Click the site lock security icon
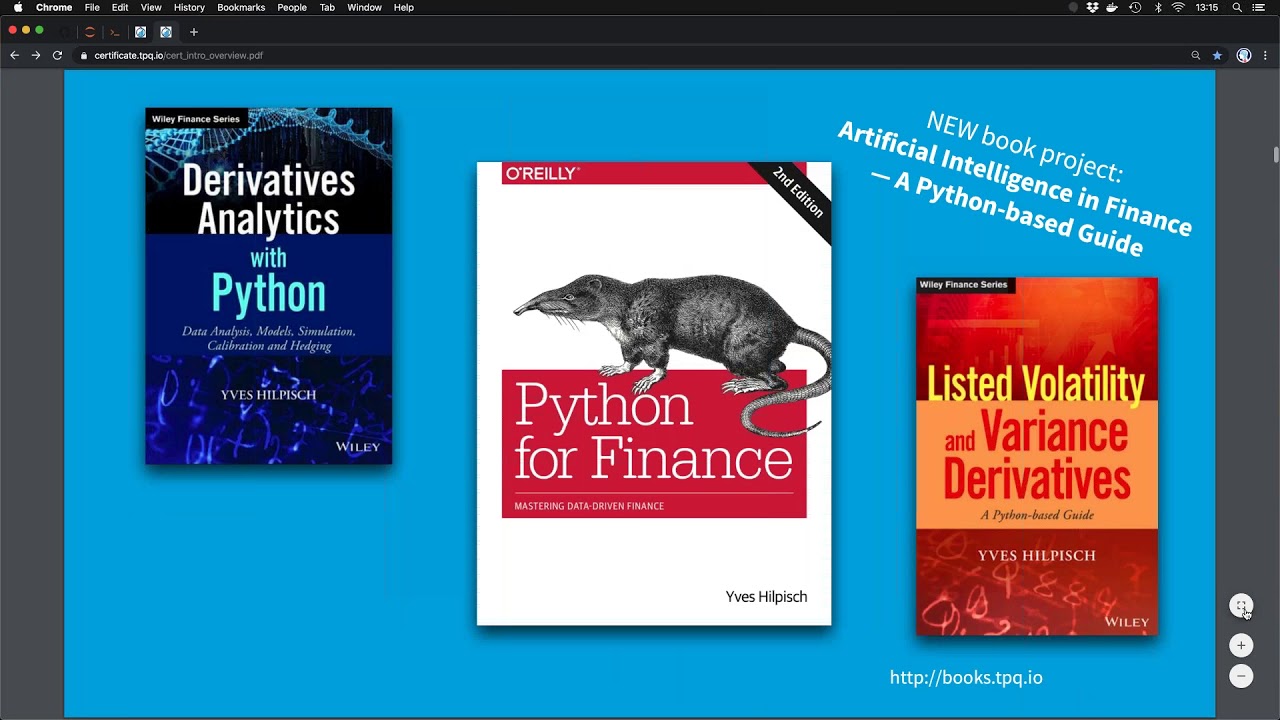This screenshot has height=720, width=1280. click(x=84, y=56)
